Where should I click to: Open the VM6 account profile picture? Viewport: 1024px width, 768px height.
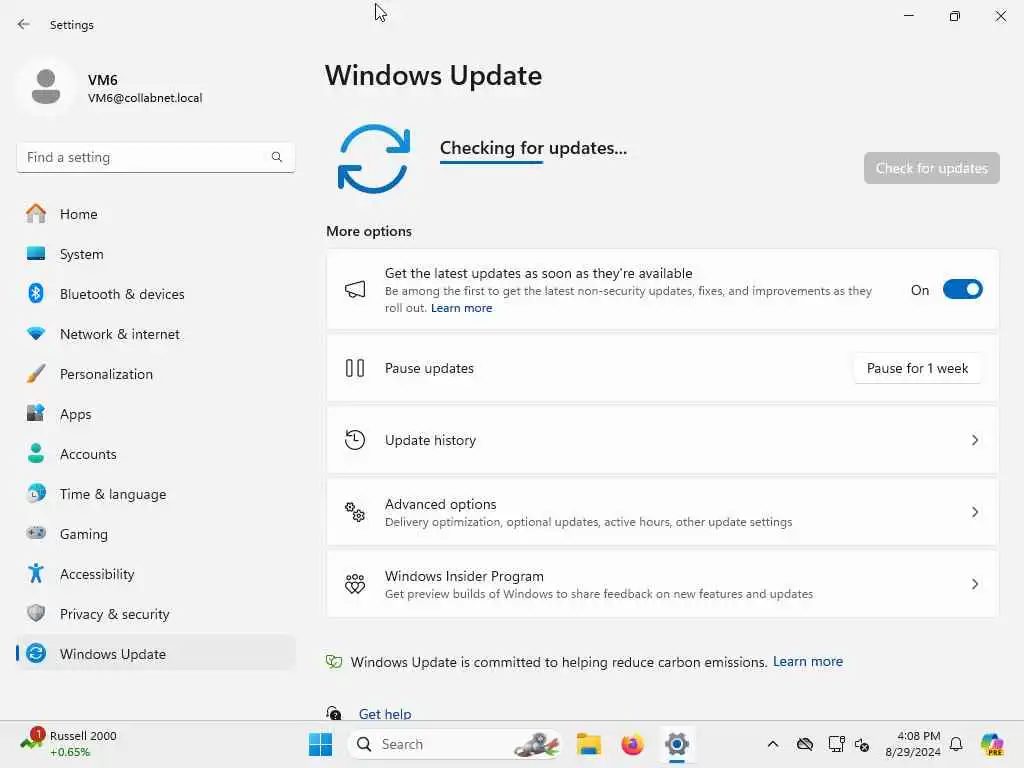click(x=46, y=87)
